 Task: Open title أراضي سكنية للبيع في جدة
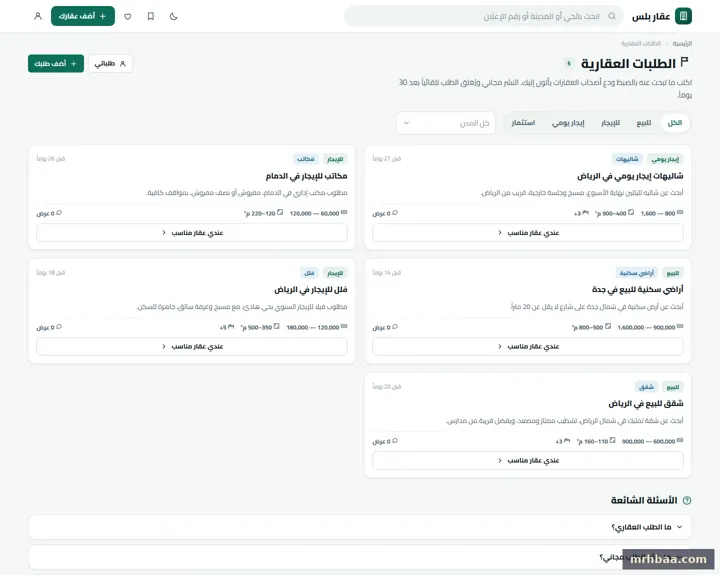pos(637,289)
